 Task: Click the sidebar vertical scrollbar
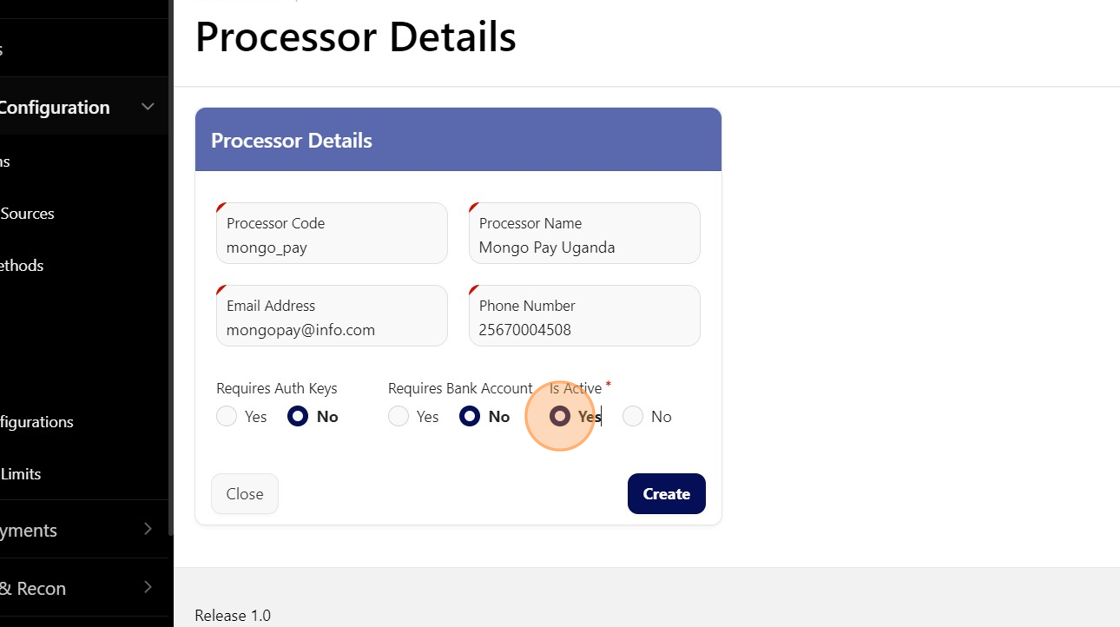pos(171,300)
